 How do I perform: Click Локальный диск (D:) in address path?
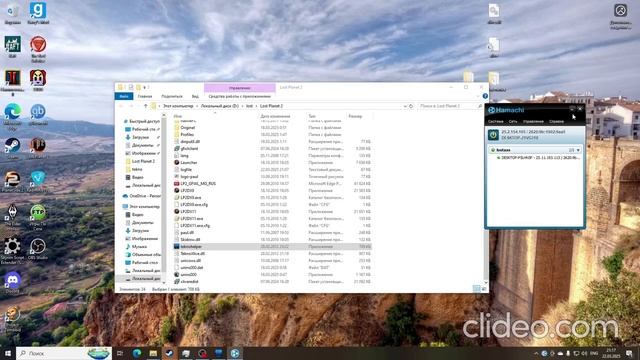click(x=220, y=106)
